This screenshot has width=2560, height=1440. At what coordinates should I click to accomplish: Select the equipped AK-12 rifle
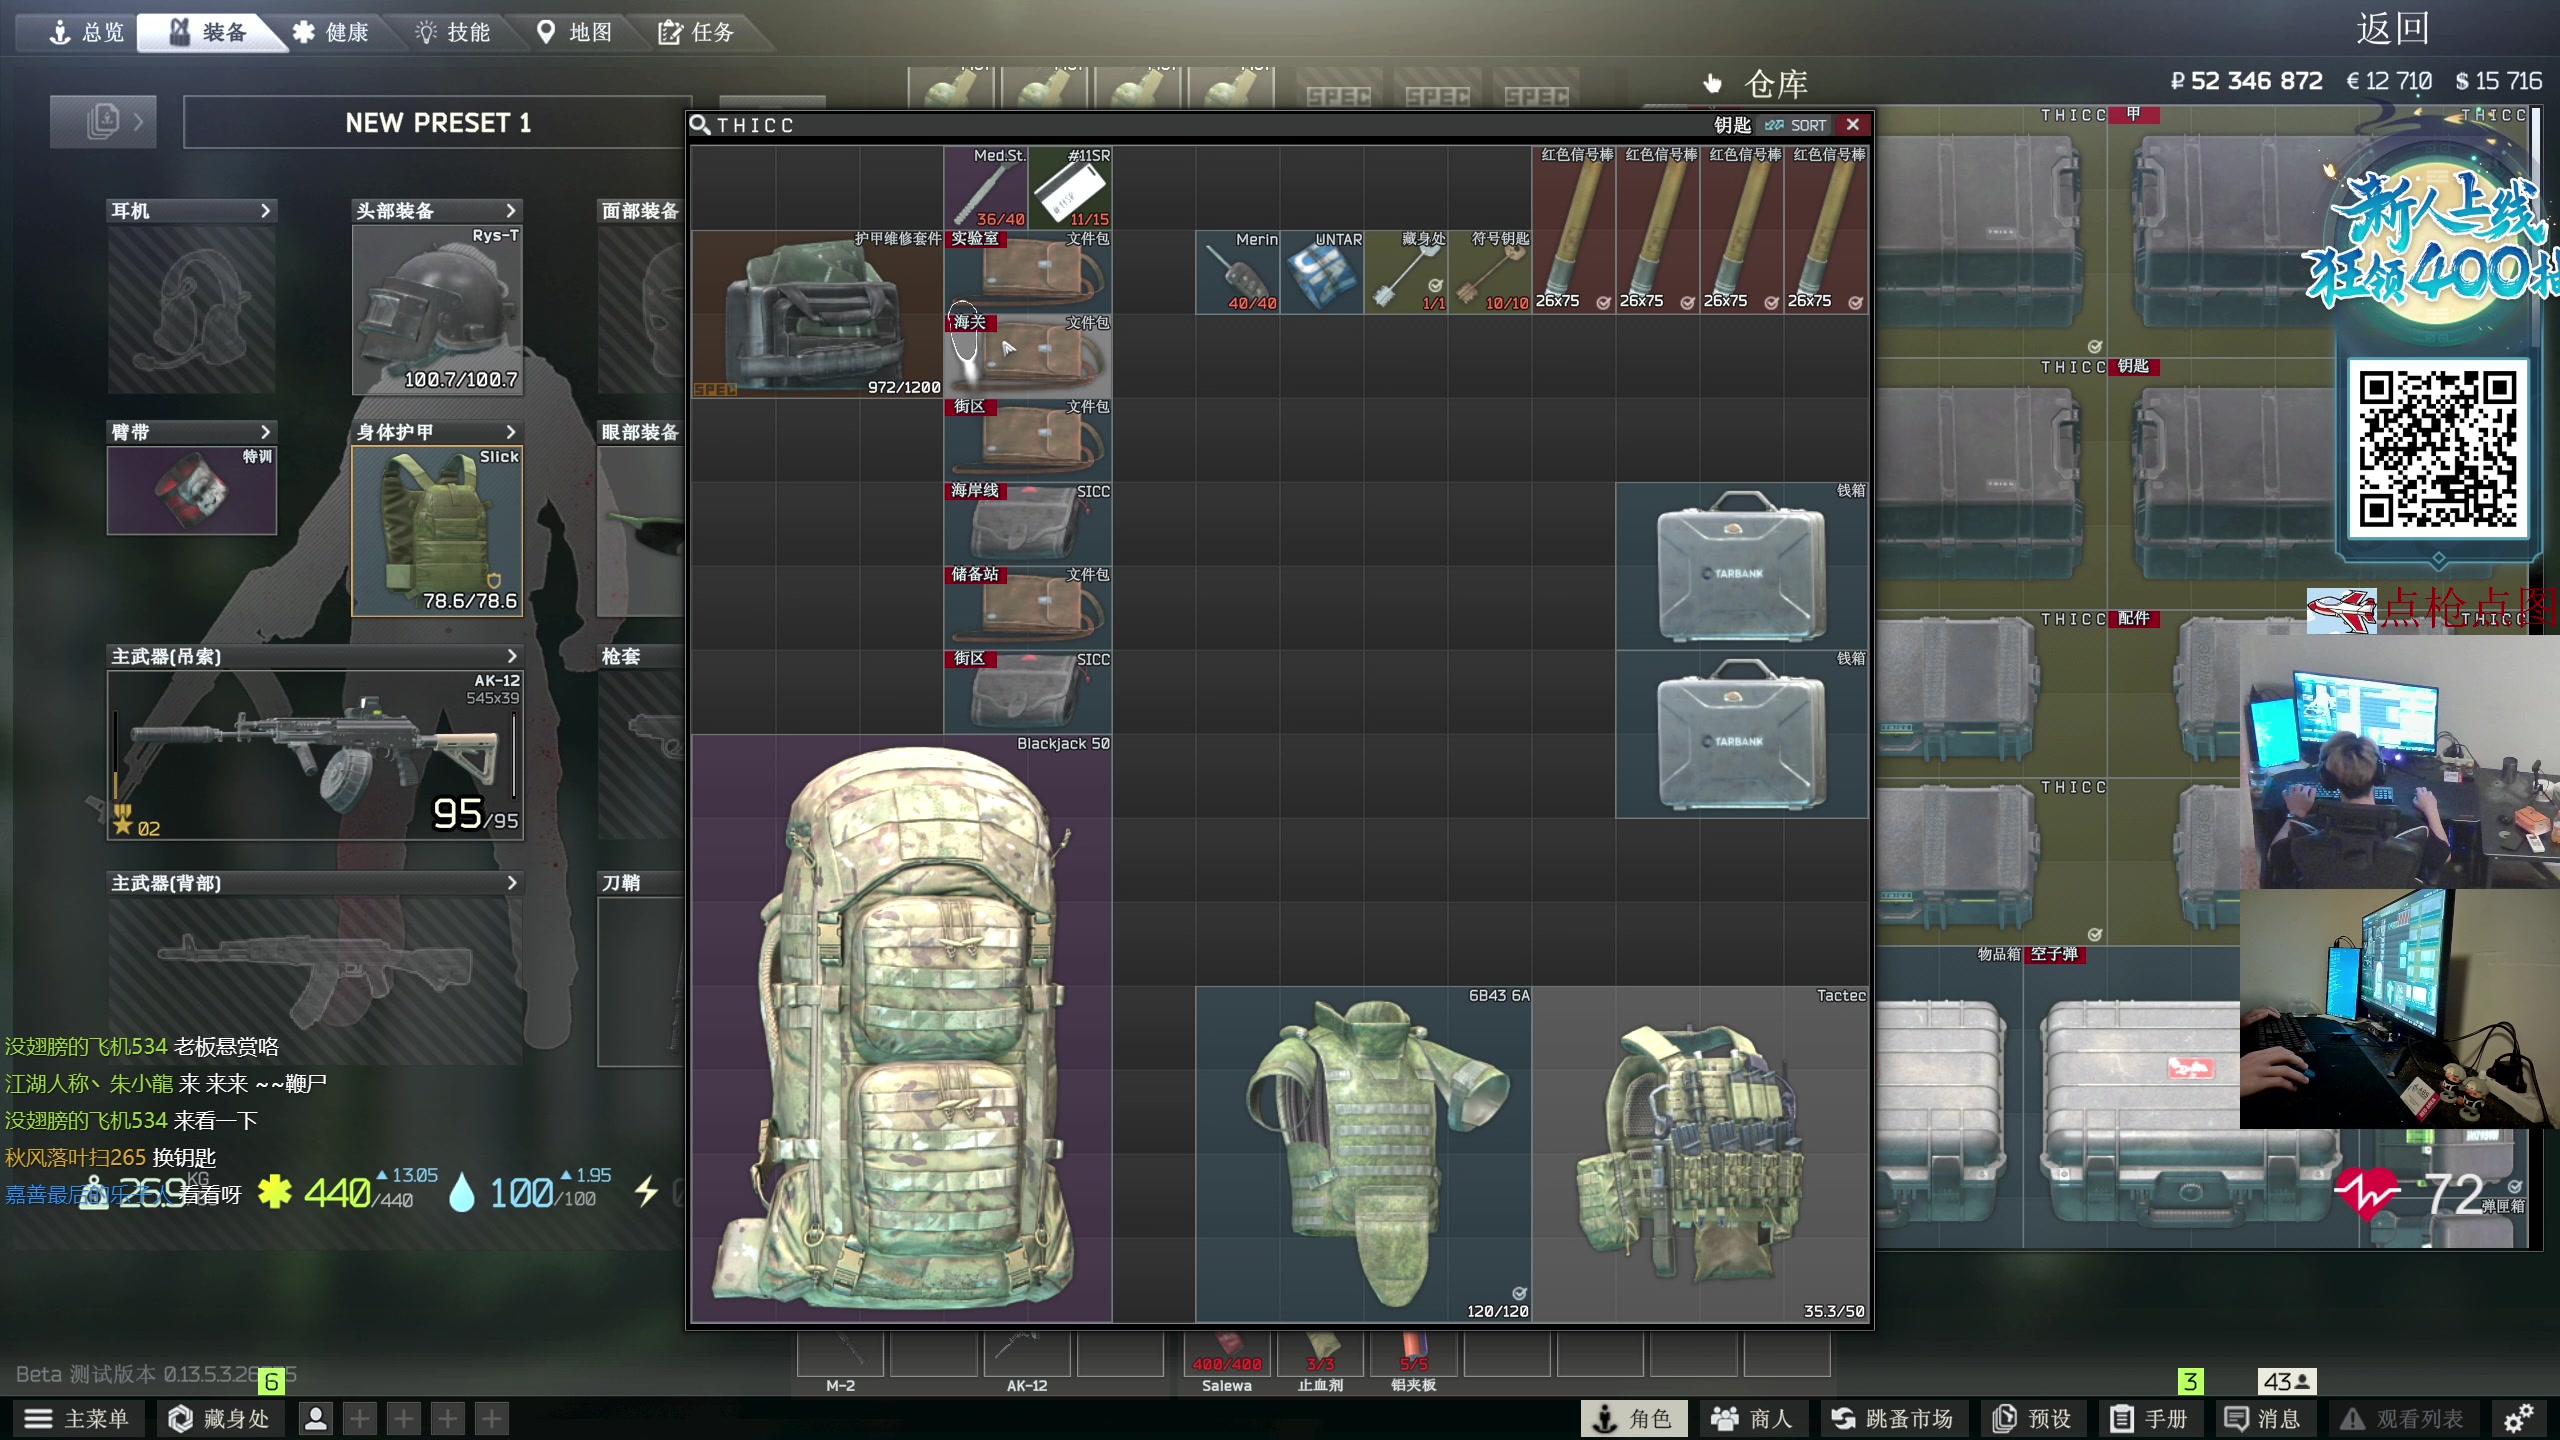point(315,755)
